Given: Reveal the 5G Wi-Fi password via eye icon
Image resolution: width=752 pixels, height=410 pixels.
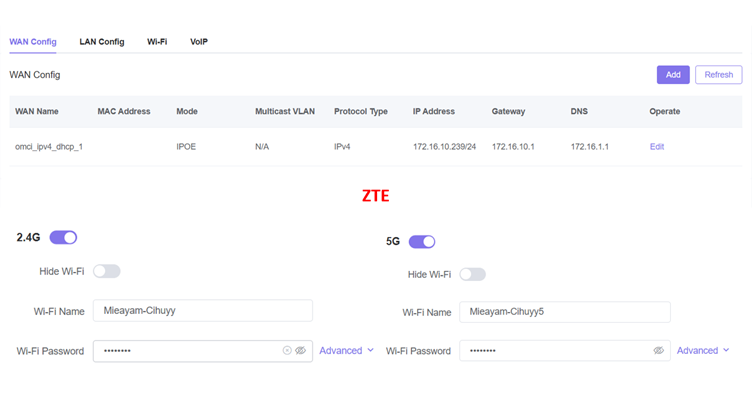Looking at the screenshot, I should click(x=658, y=351).
